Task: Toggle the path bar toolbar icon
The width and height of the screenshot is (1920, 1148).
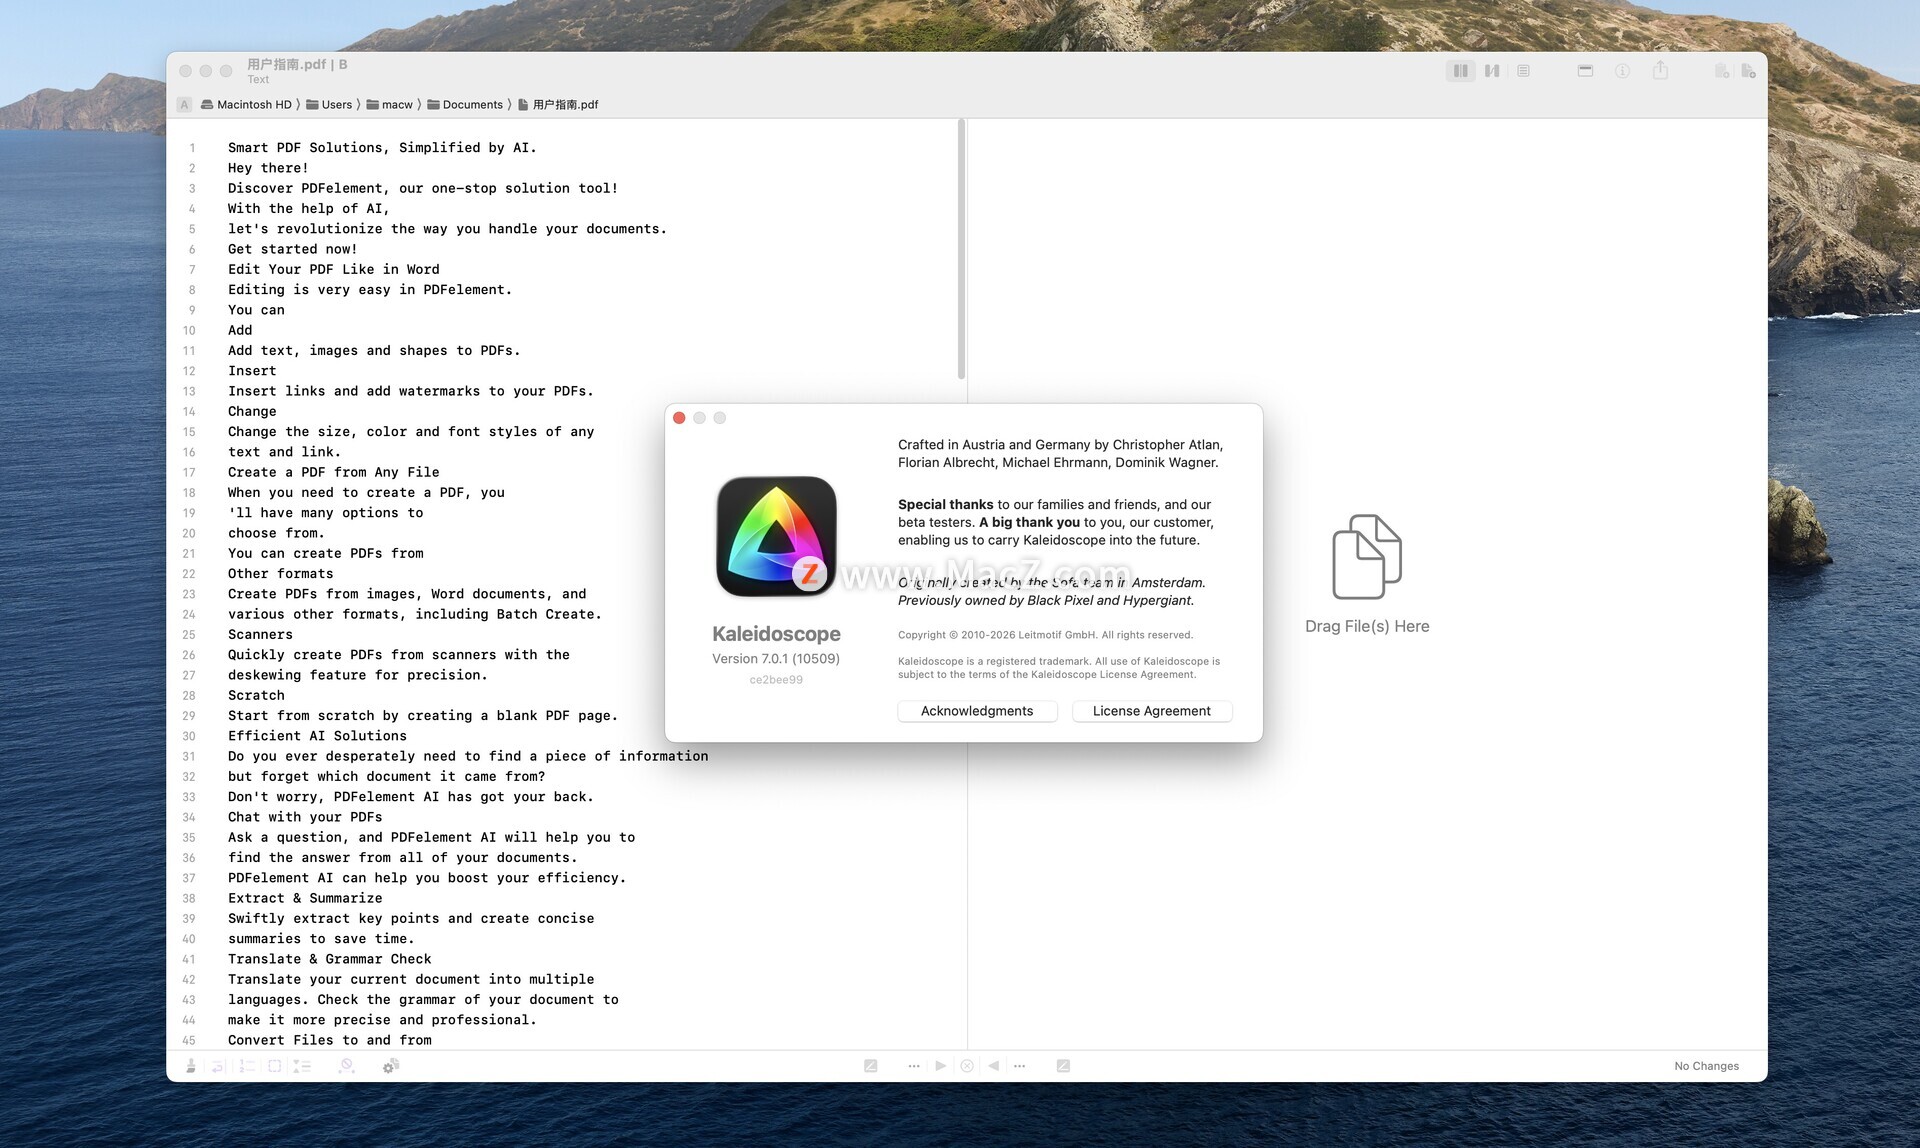Action: (1585, 71)
